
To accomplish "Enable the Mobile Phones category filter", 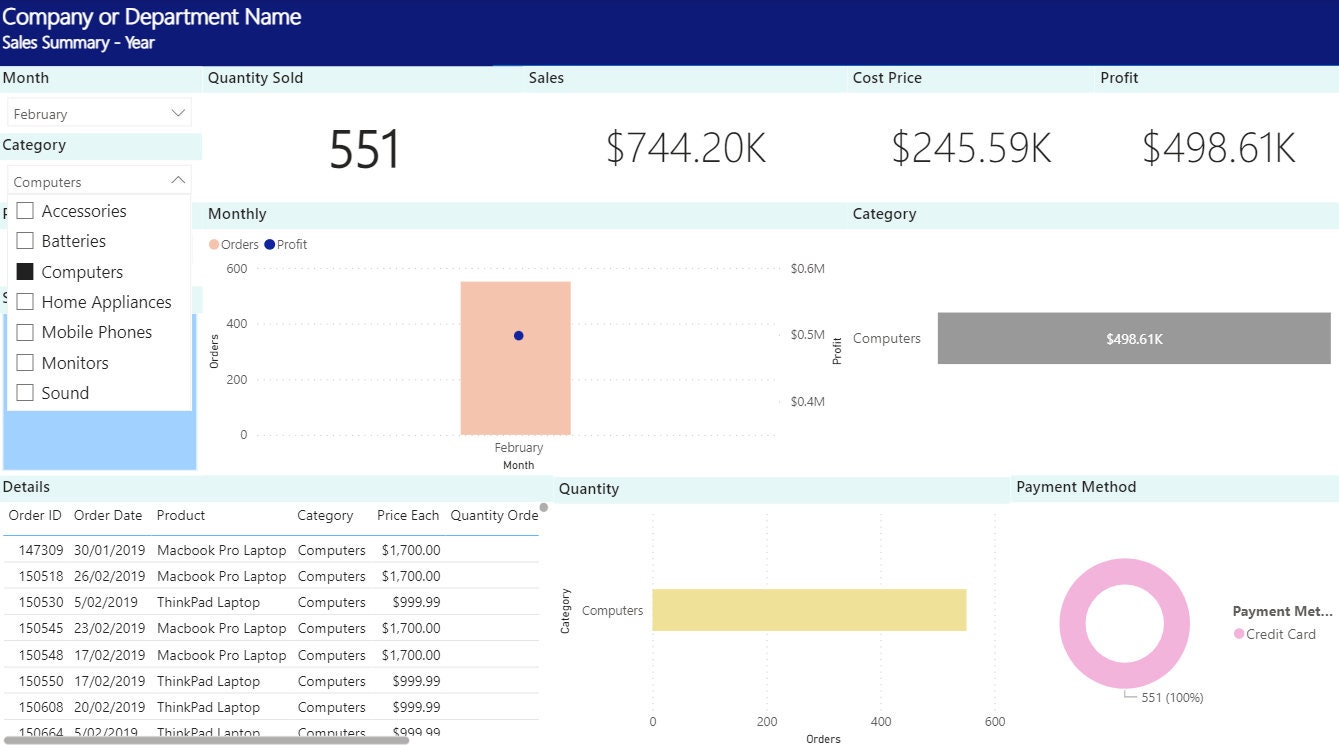I will pos(25,332).
